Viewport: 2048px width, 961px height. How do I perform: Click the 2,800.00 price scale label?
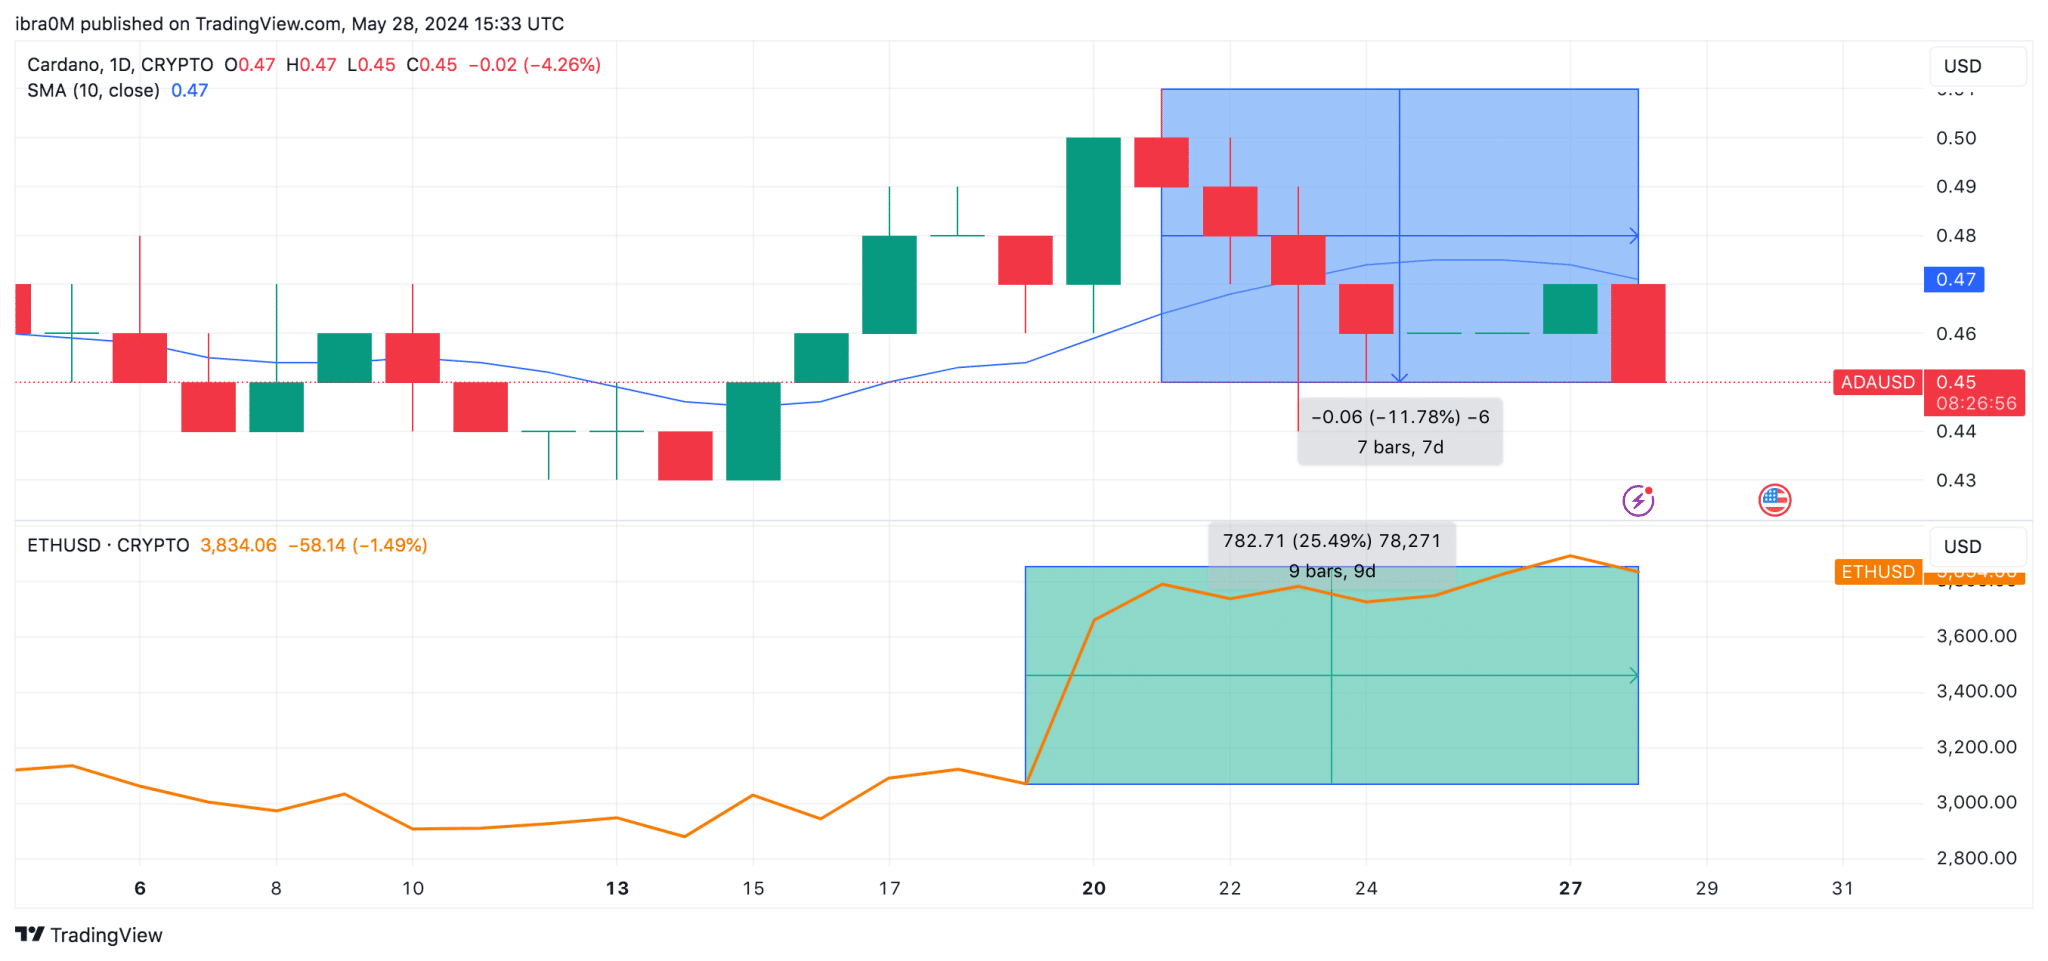[1977, 858]
